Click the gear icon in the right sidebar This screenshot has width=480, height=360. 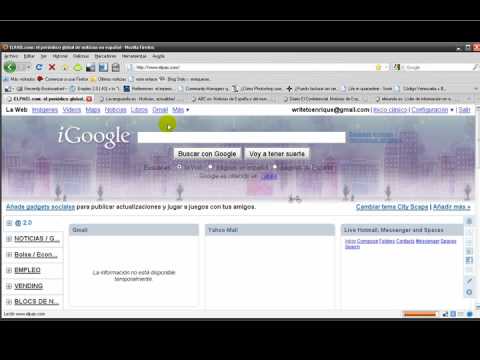[x=469, y=292]
